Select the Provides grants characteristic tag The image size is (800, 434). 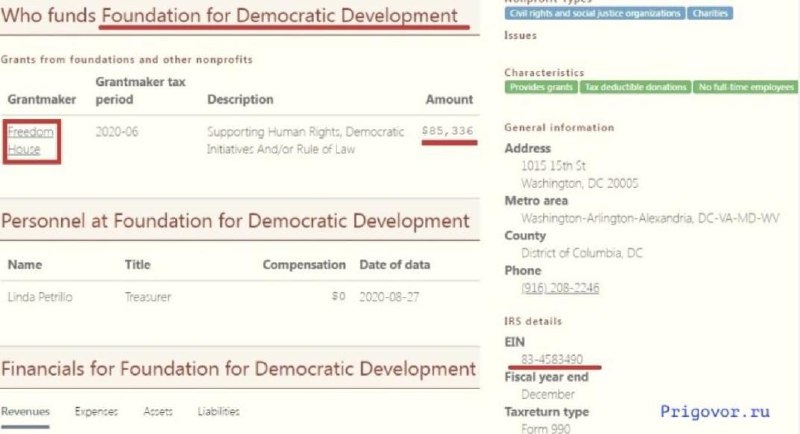(x=541, y=87)
